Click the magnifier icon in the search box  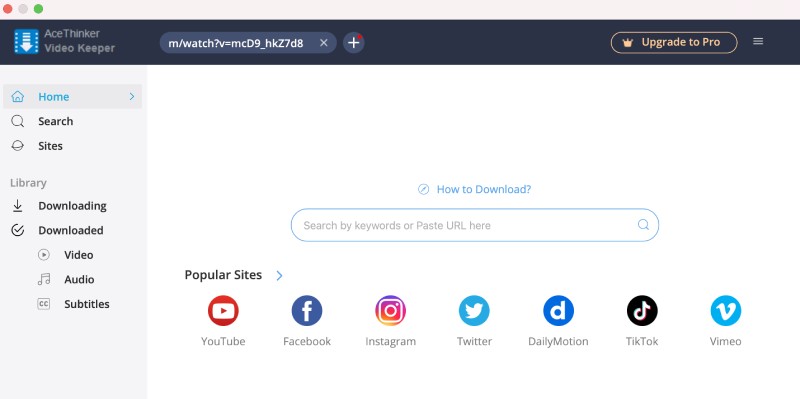[643, 225]
